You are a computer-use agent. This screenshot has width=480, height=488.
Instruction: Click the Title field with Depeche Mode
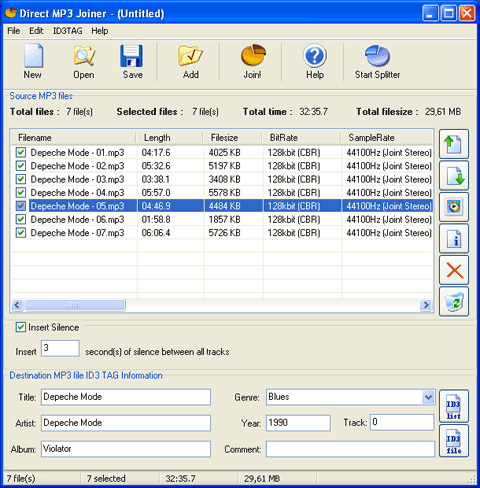pos(126,397)
